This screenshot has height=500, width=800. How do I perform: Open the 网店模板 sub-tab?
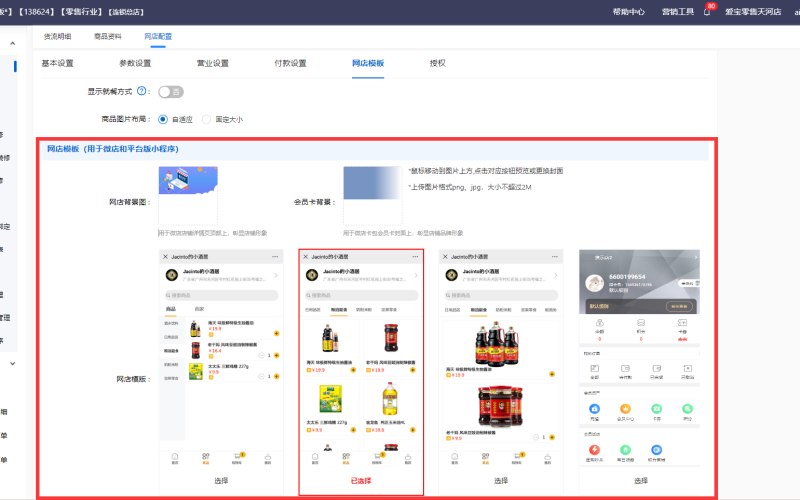(x=368, y=63)
